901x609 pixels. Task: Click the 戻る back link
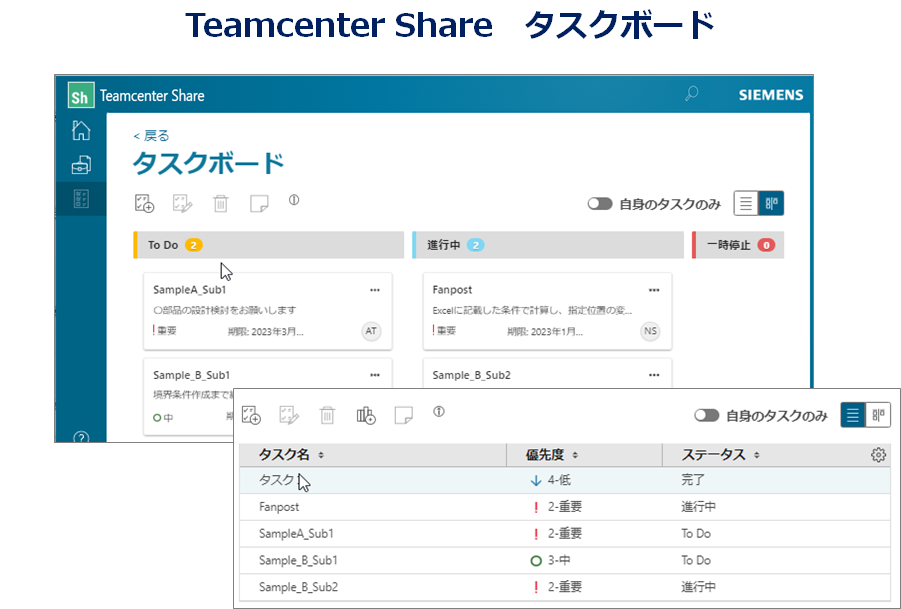pos(152,136)
